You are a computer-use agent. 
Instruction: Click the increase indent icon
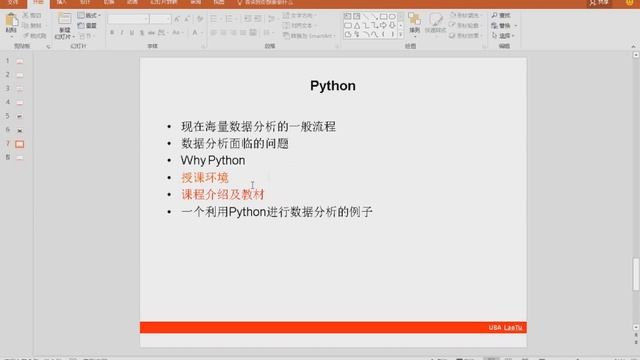tap(258, 19)
